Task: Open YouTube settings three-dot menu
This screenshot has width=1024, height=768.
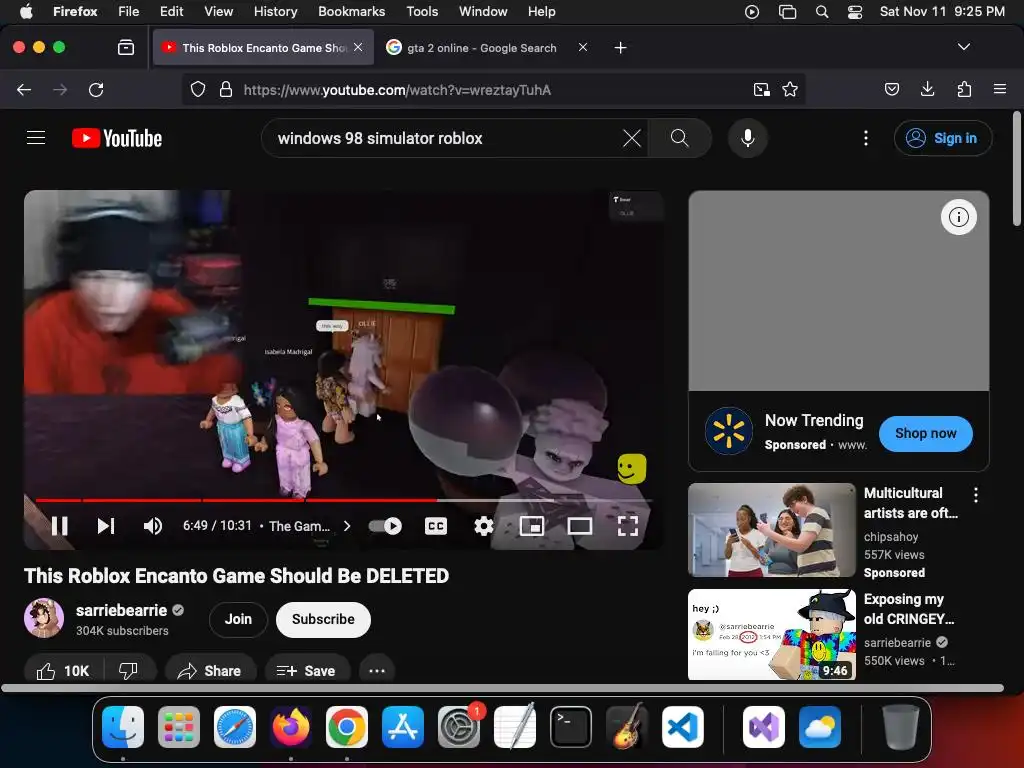Action: tap(866, 138)
